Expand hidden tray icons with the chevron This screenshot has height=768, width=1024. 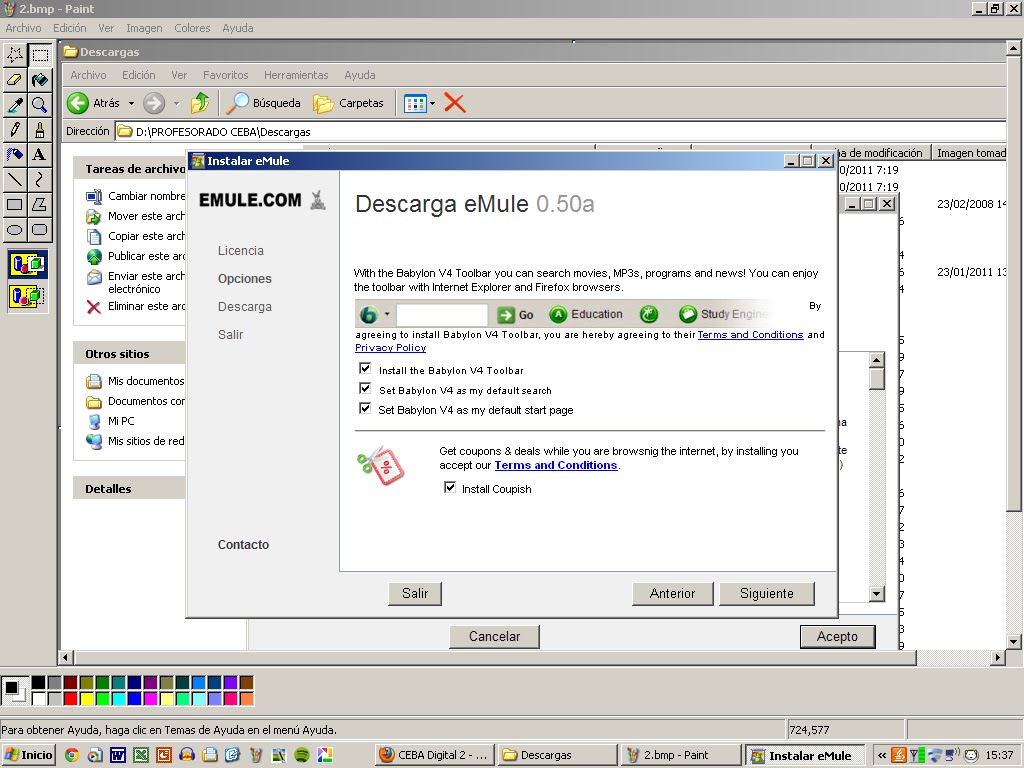(x=882, y=755)
